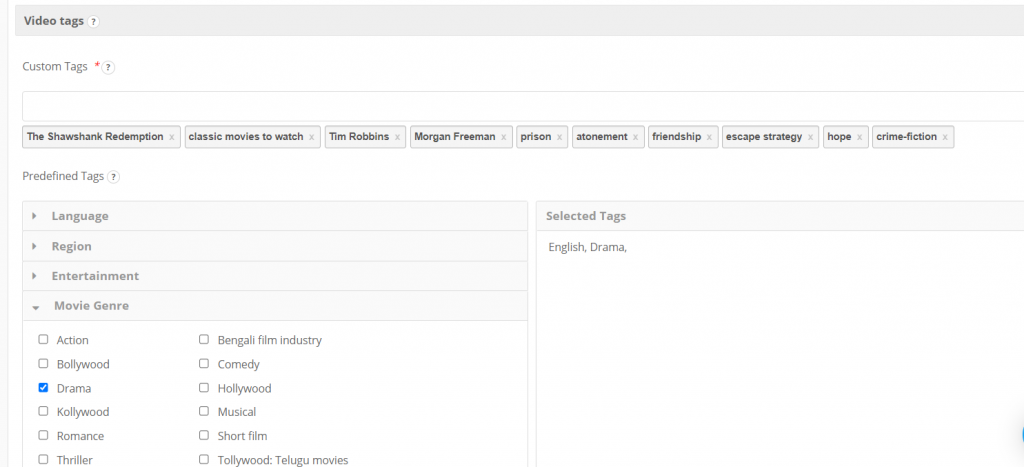Click the 'Morgan Freeman' tag text
The image size is (1024, 467).
coord(455,137)
